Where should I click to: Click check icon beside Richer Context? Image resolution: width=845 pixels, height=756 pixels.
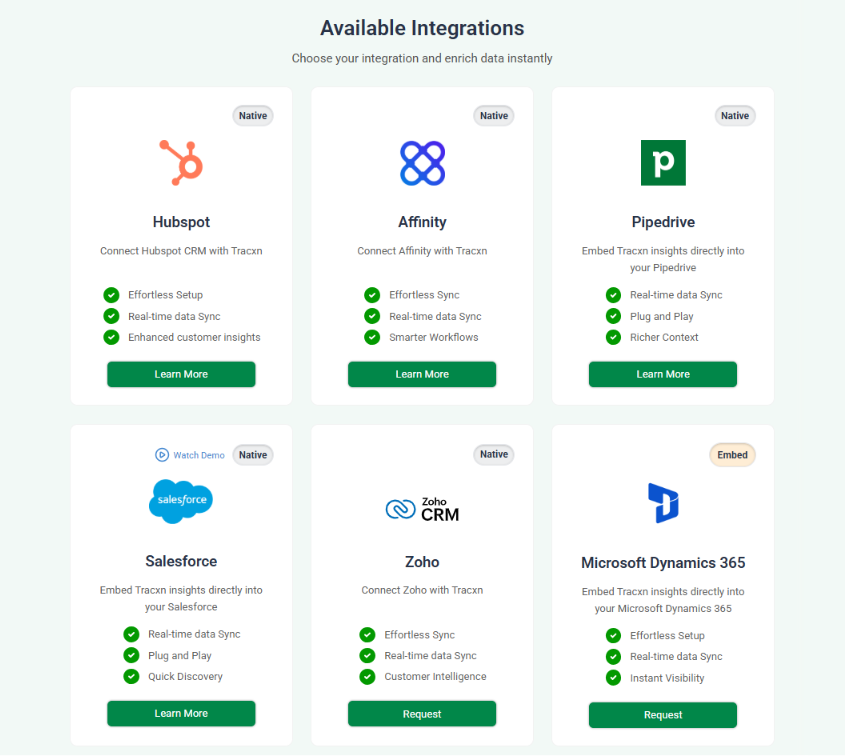613,337
